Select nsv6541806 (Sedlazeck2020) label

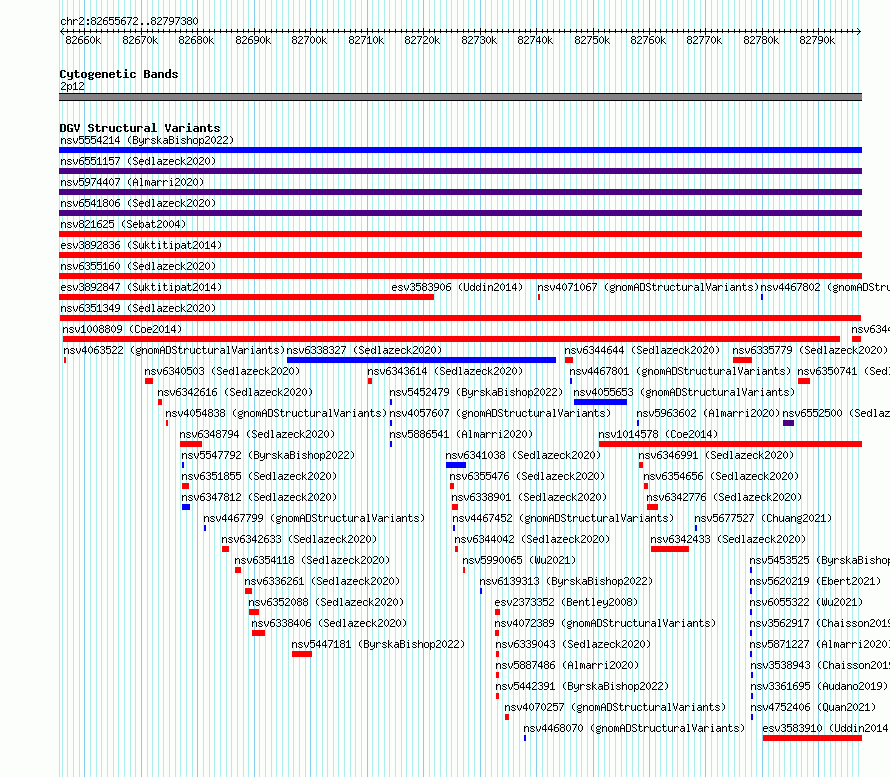click(x=138, y=203)
